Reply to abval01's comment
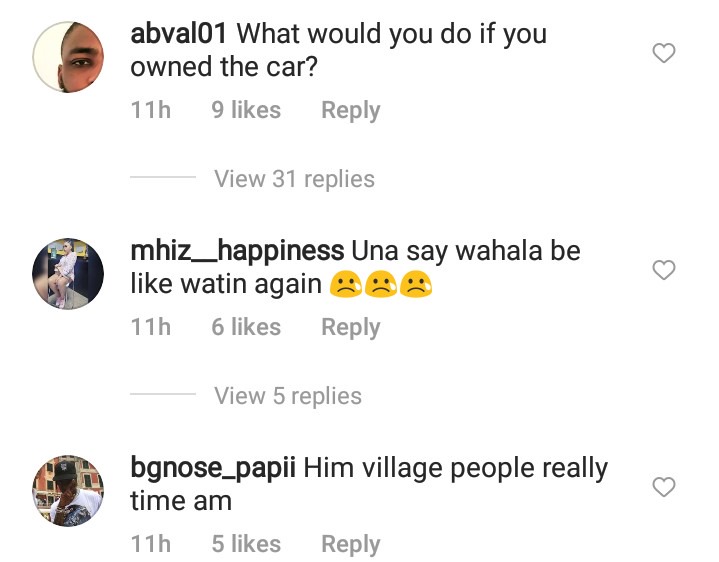This screenshot has height=562, width=719. 351,110
